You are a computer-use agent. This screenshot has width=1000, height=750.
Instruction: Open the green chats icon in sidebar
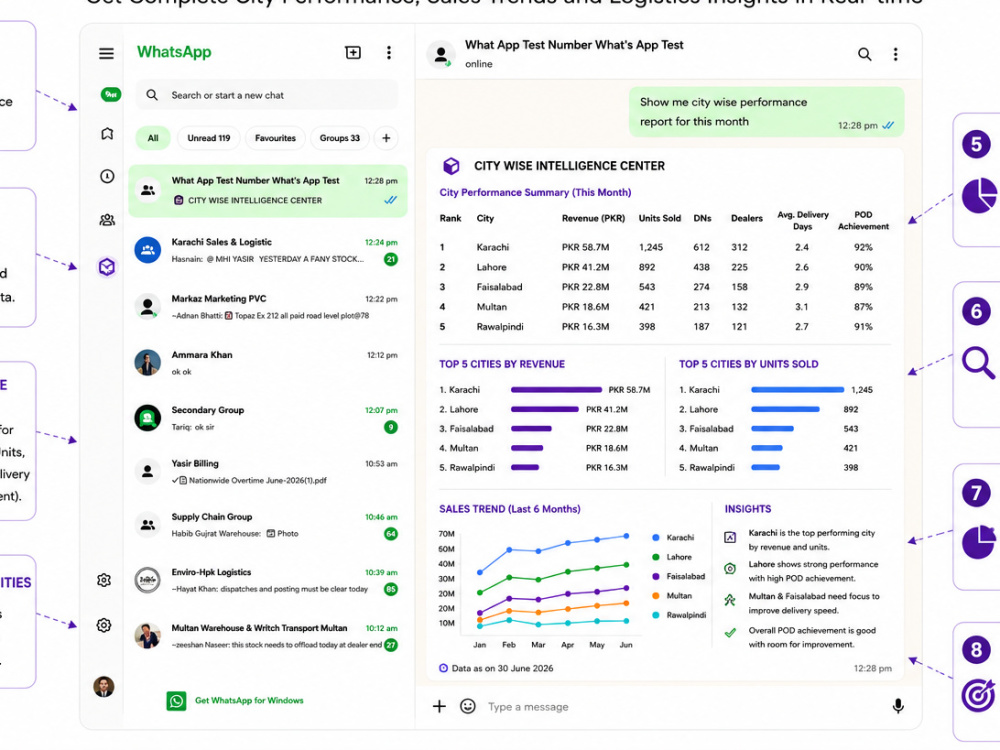click(x=110, y=94)
